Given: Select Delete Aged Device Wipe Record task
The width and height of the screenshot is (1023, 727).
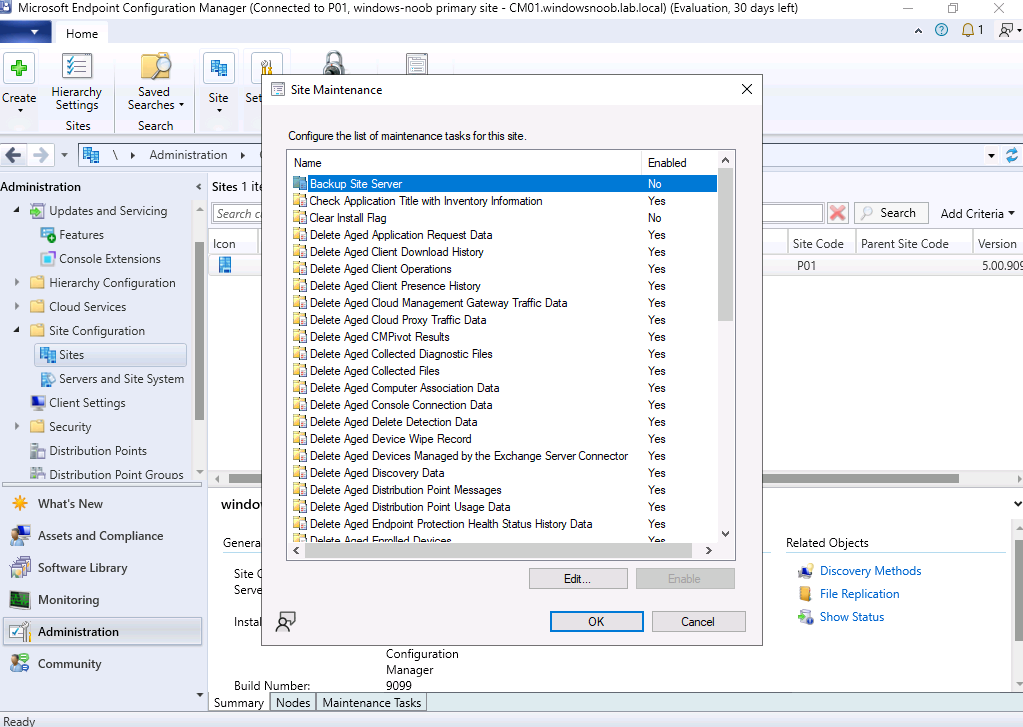Looking at the screenshot, I should [504, 439].
